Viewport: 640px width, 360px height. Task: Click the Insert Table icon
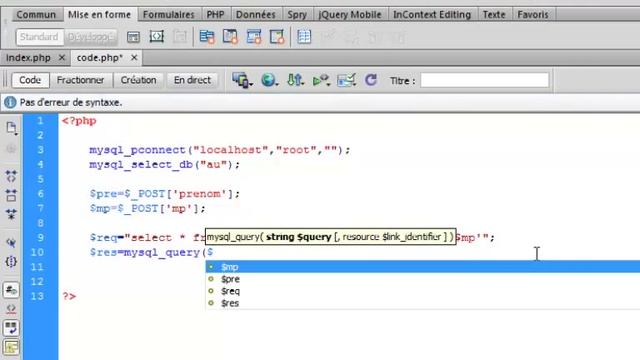pyautogui.click(x=304, y=37)
